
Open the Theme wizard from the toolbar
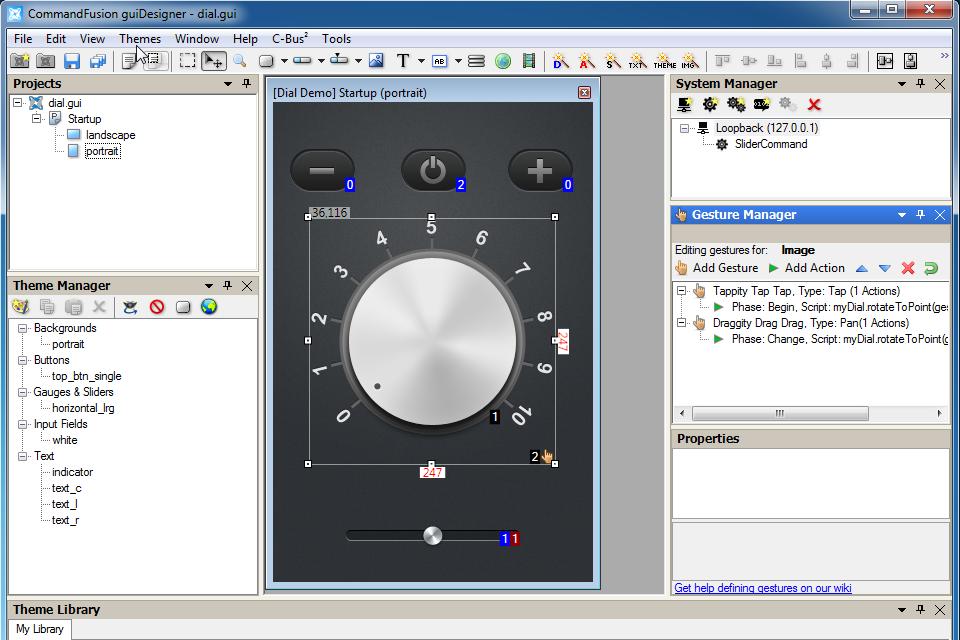click(664, 61)
